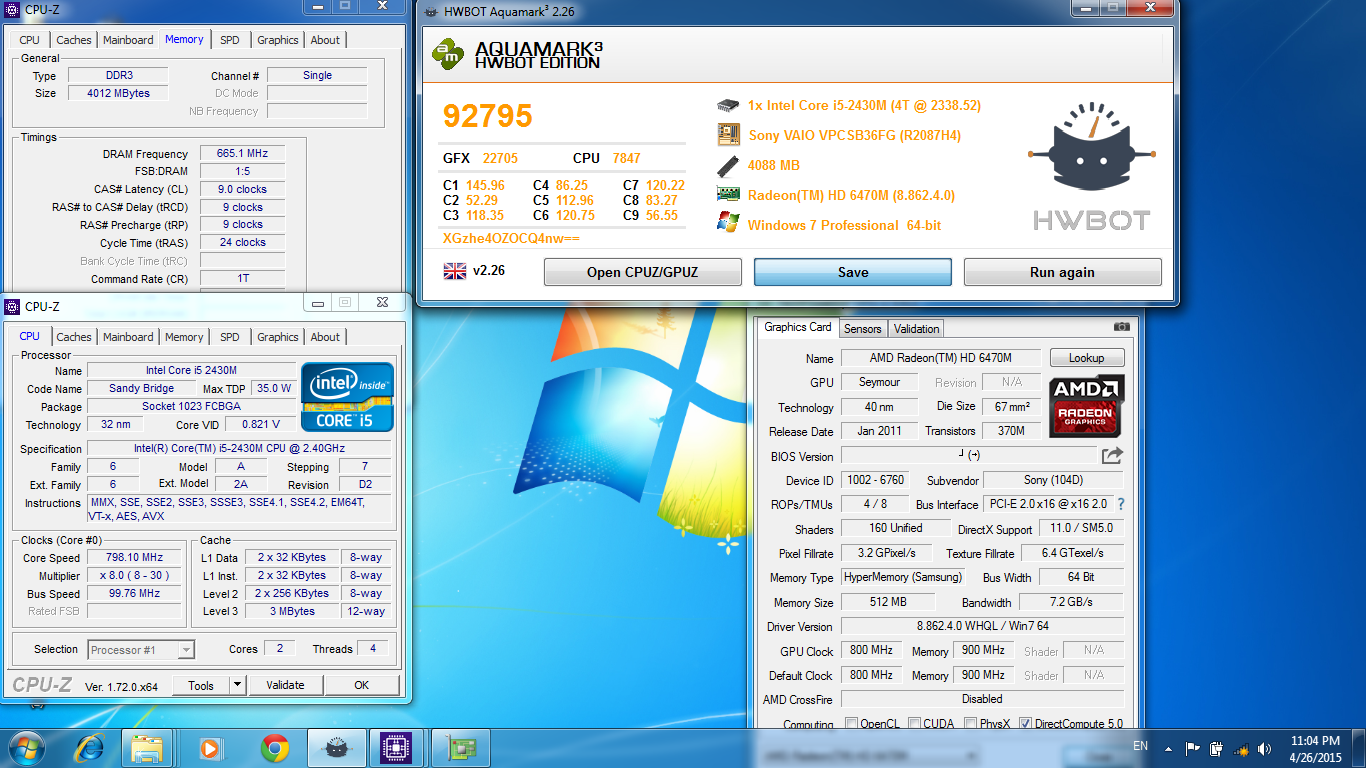The height and width of the screenshot is (768, 1366).
Task: Open Windows Explorer from the taskbar
Action: (x=148, y=748)
